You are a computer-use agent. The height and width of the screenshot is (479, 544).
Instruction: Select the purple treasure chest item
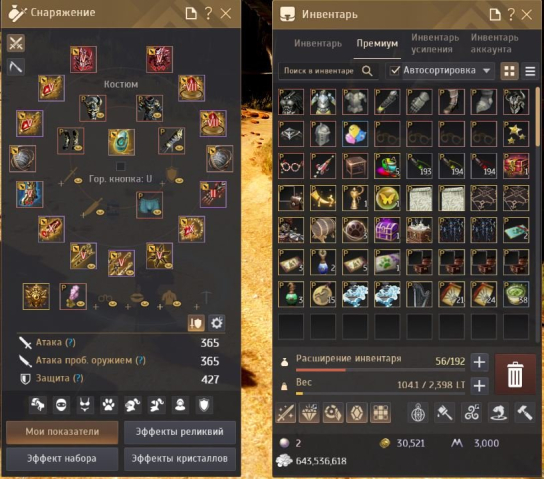387,230
